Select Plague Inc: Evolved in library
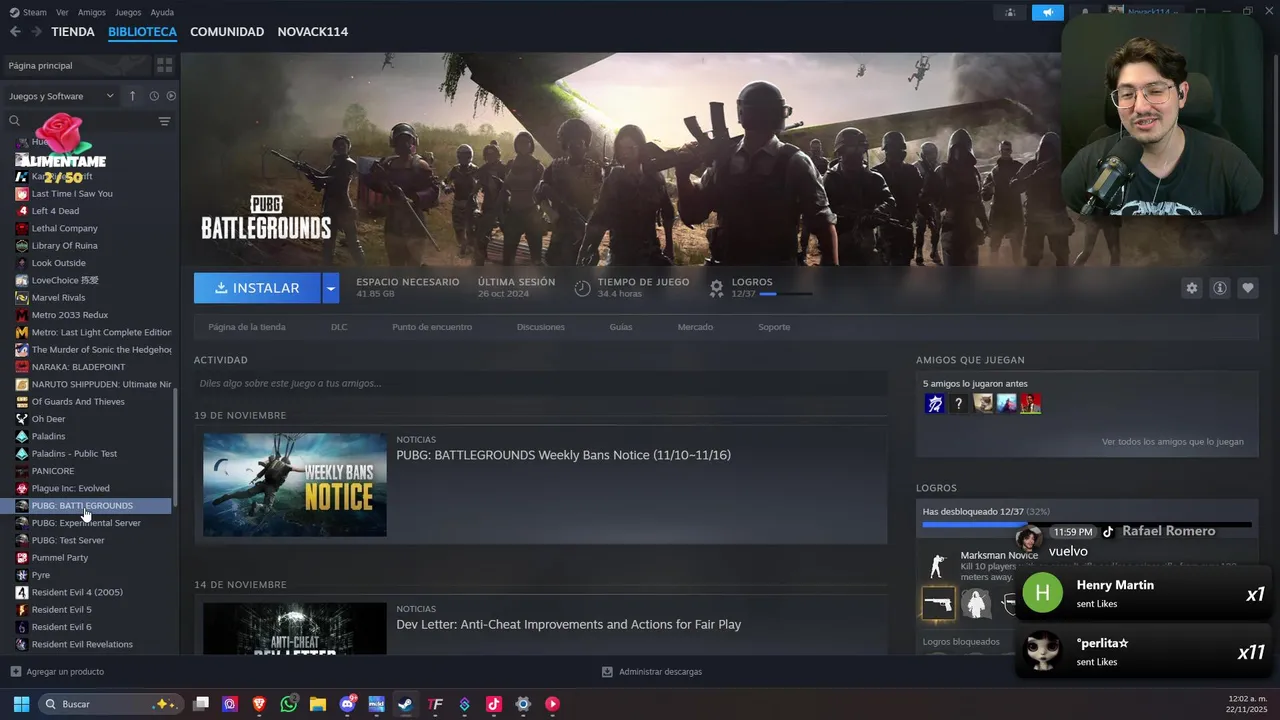Screen dimensions: 1280x720 70,488
